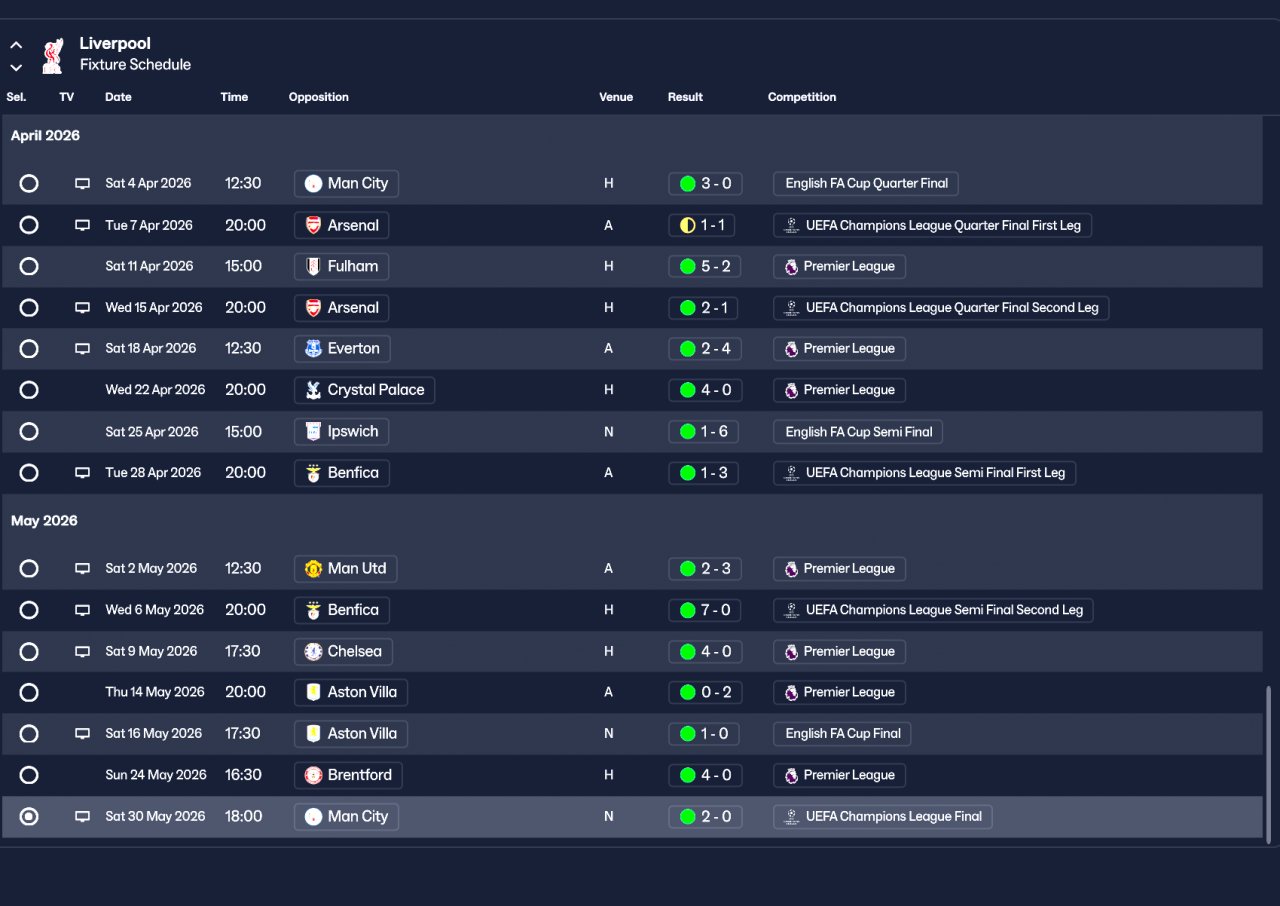Click the Crystal Palace club badge icon
The height and width of the screenshot is (906, 1280).
coord(313,390)
